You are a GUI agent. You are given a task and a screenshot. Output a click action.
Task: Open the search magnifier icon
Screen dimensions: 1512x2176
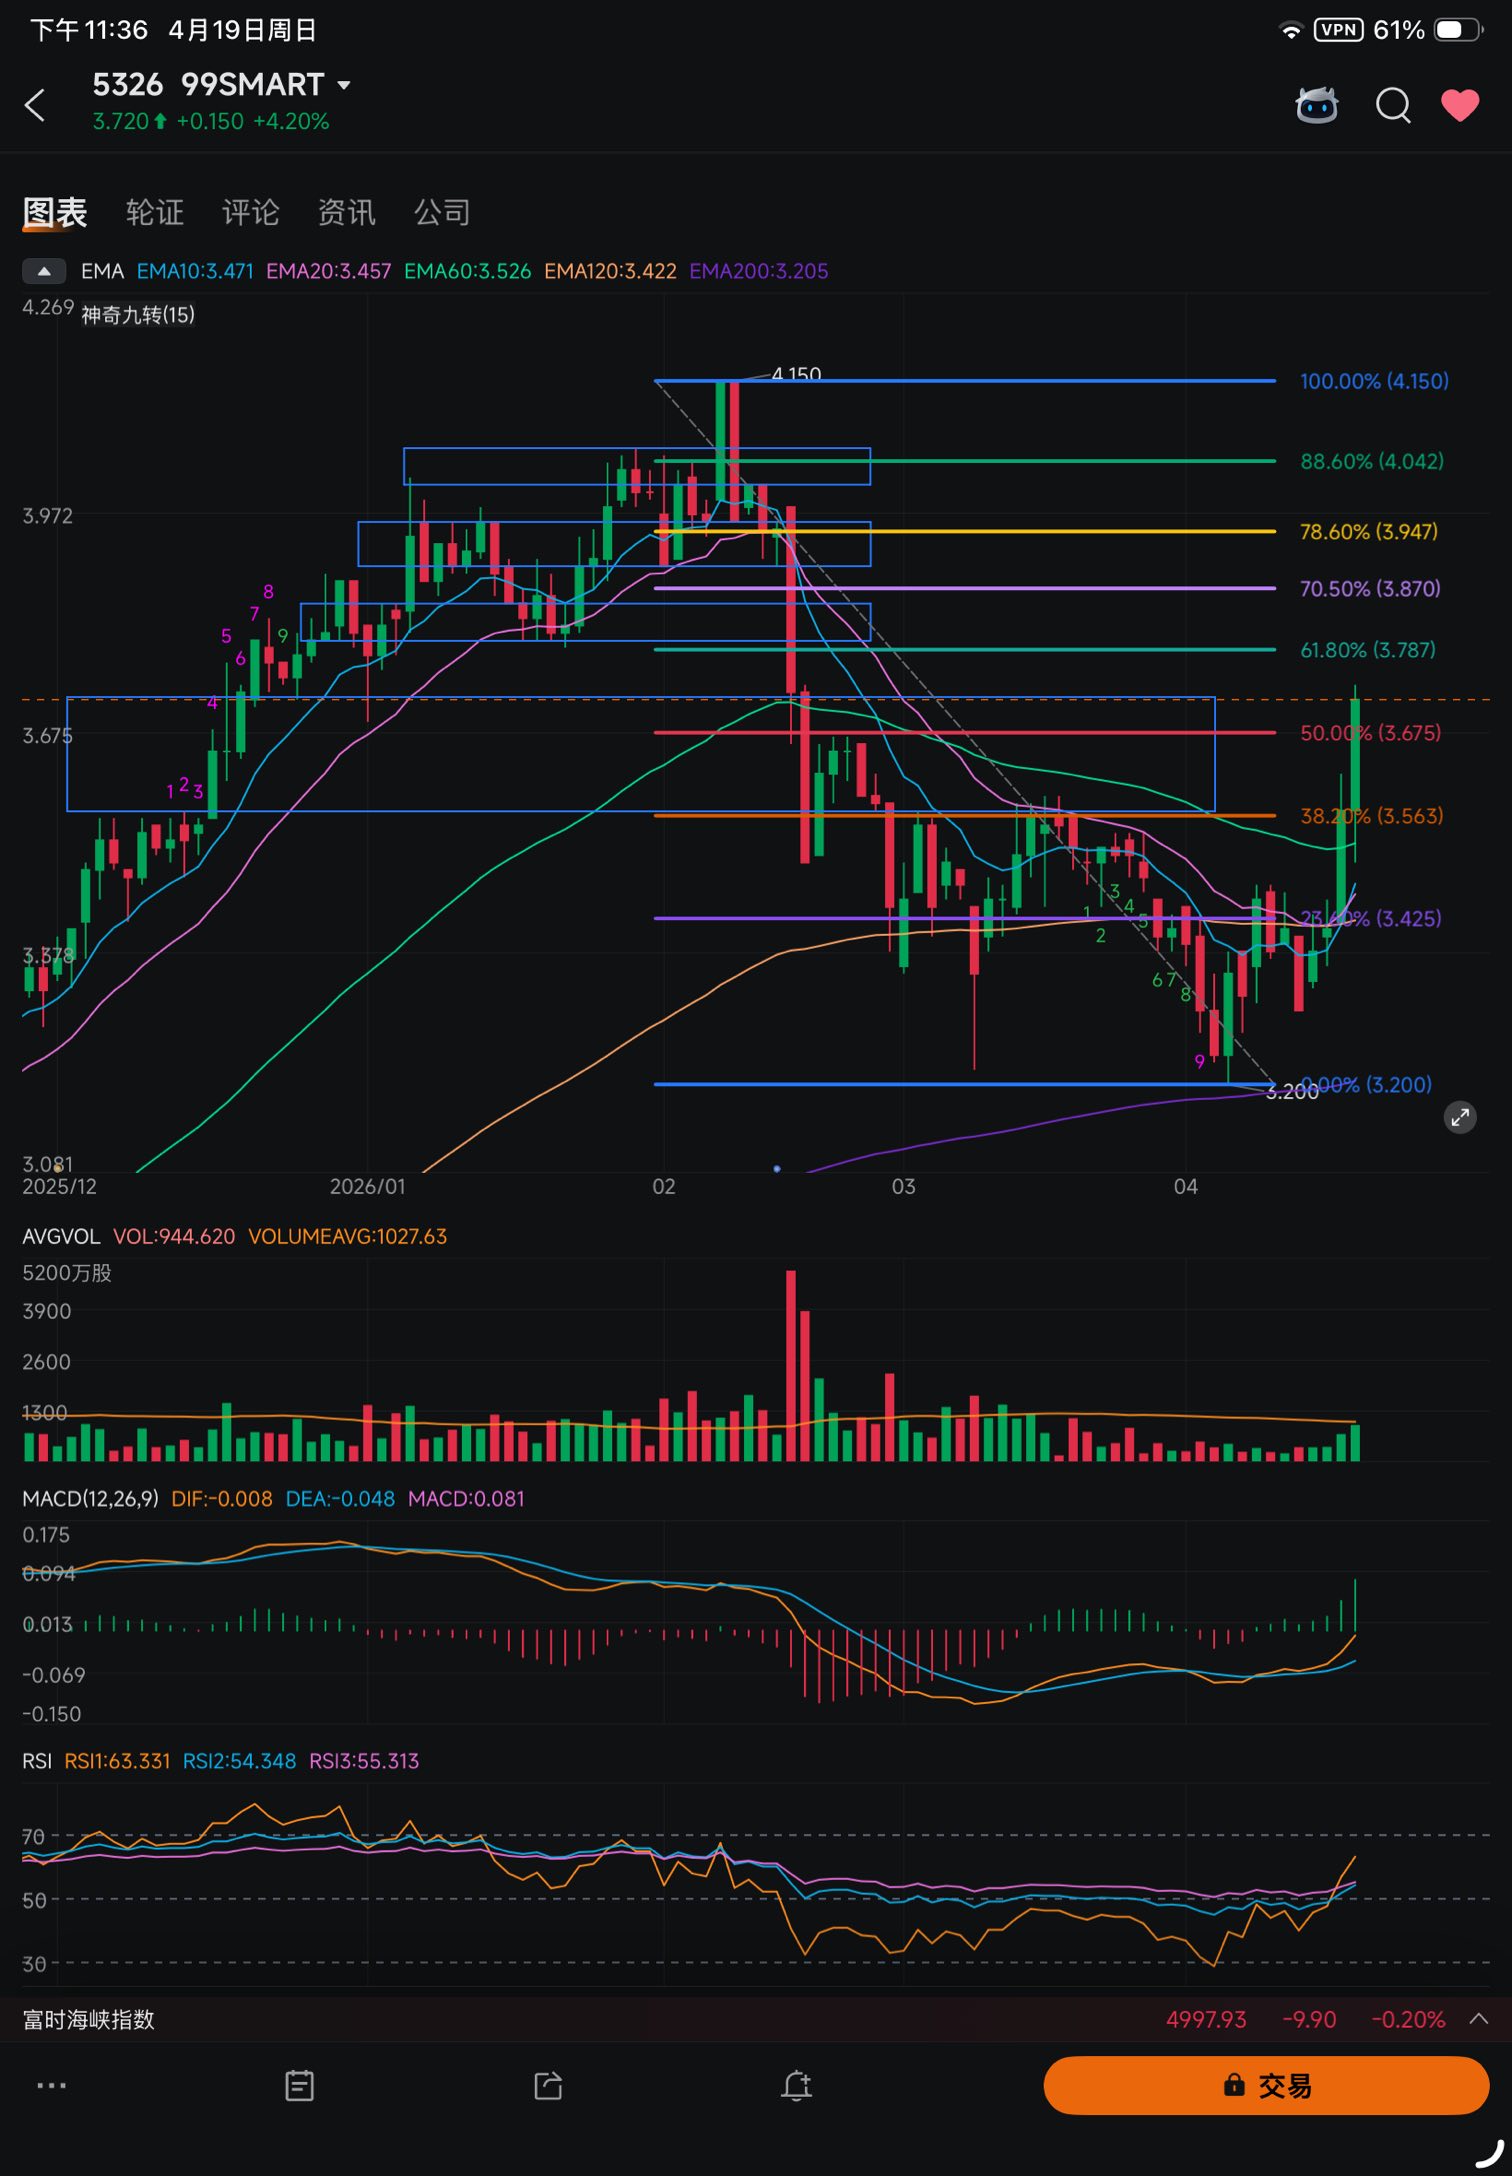[x=1393, y=105]
